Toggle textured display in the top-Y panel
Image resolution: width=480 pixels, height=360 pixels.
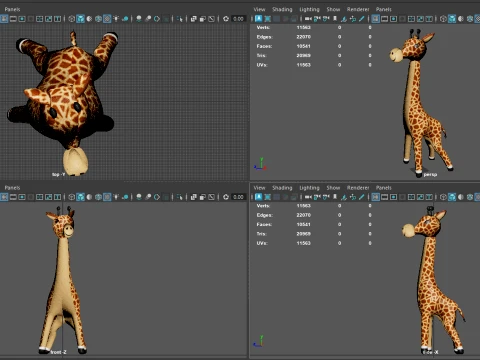coord(107,19)
